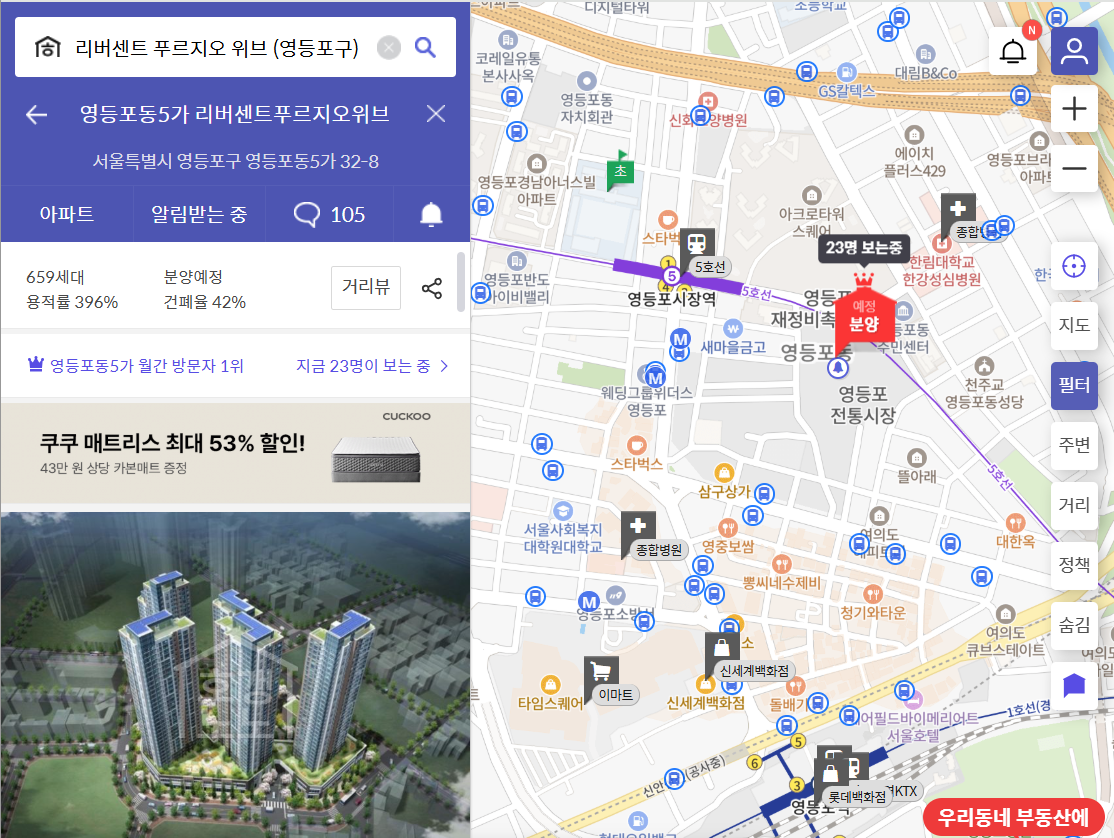
Task: Toggle the 필터 panel in sidebar
Action: point(1075,385)
